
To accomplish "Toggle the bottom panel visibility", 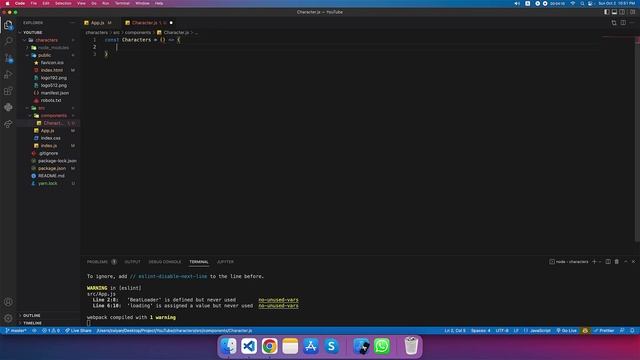I will (x=614, y=12).
